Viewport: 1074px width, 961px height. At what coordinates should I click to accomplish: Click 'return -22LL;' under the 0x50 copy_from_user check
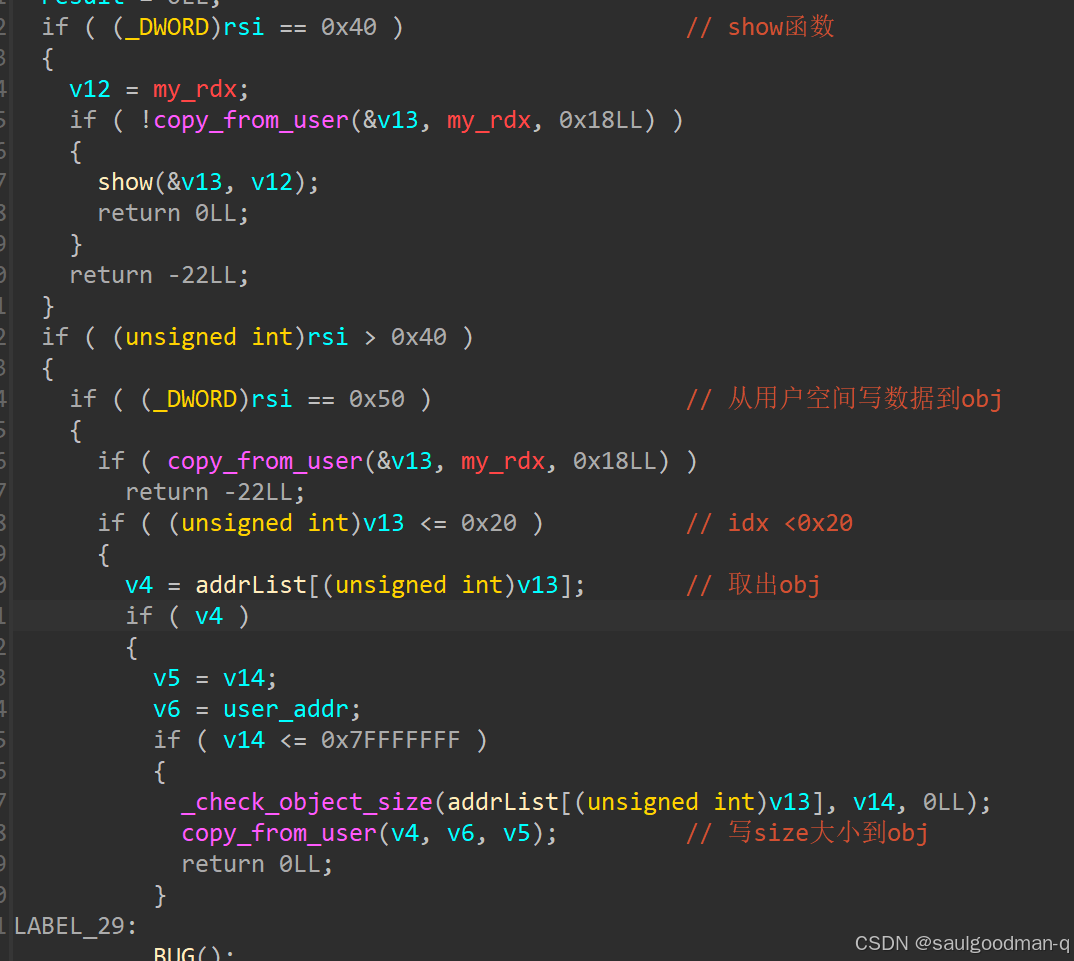(x=215, y=492)
